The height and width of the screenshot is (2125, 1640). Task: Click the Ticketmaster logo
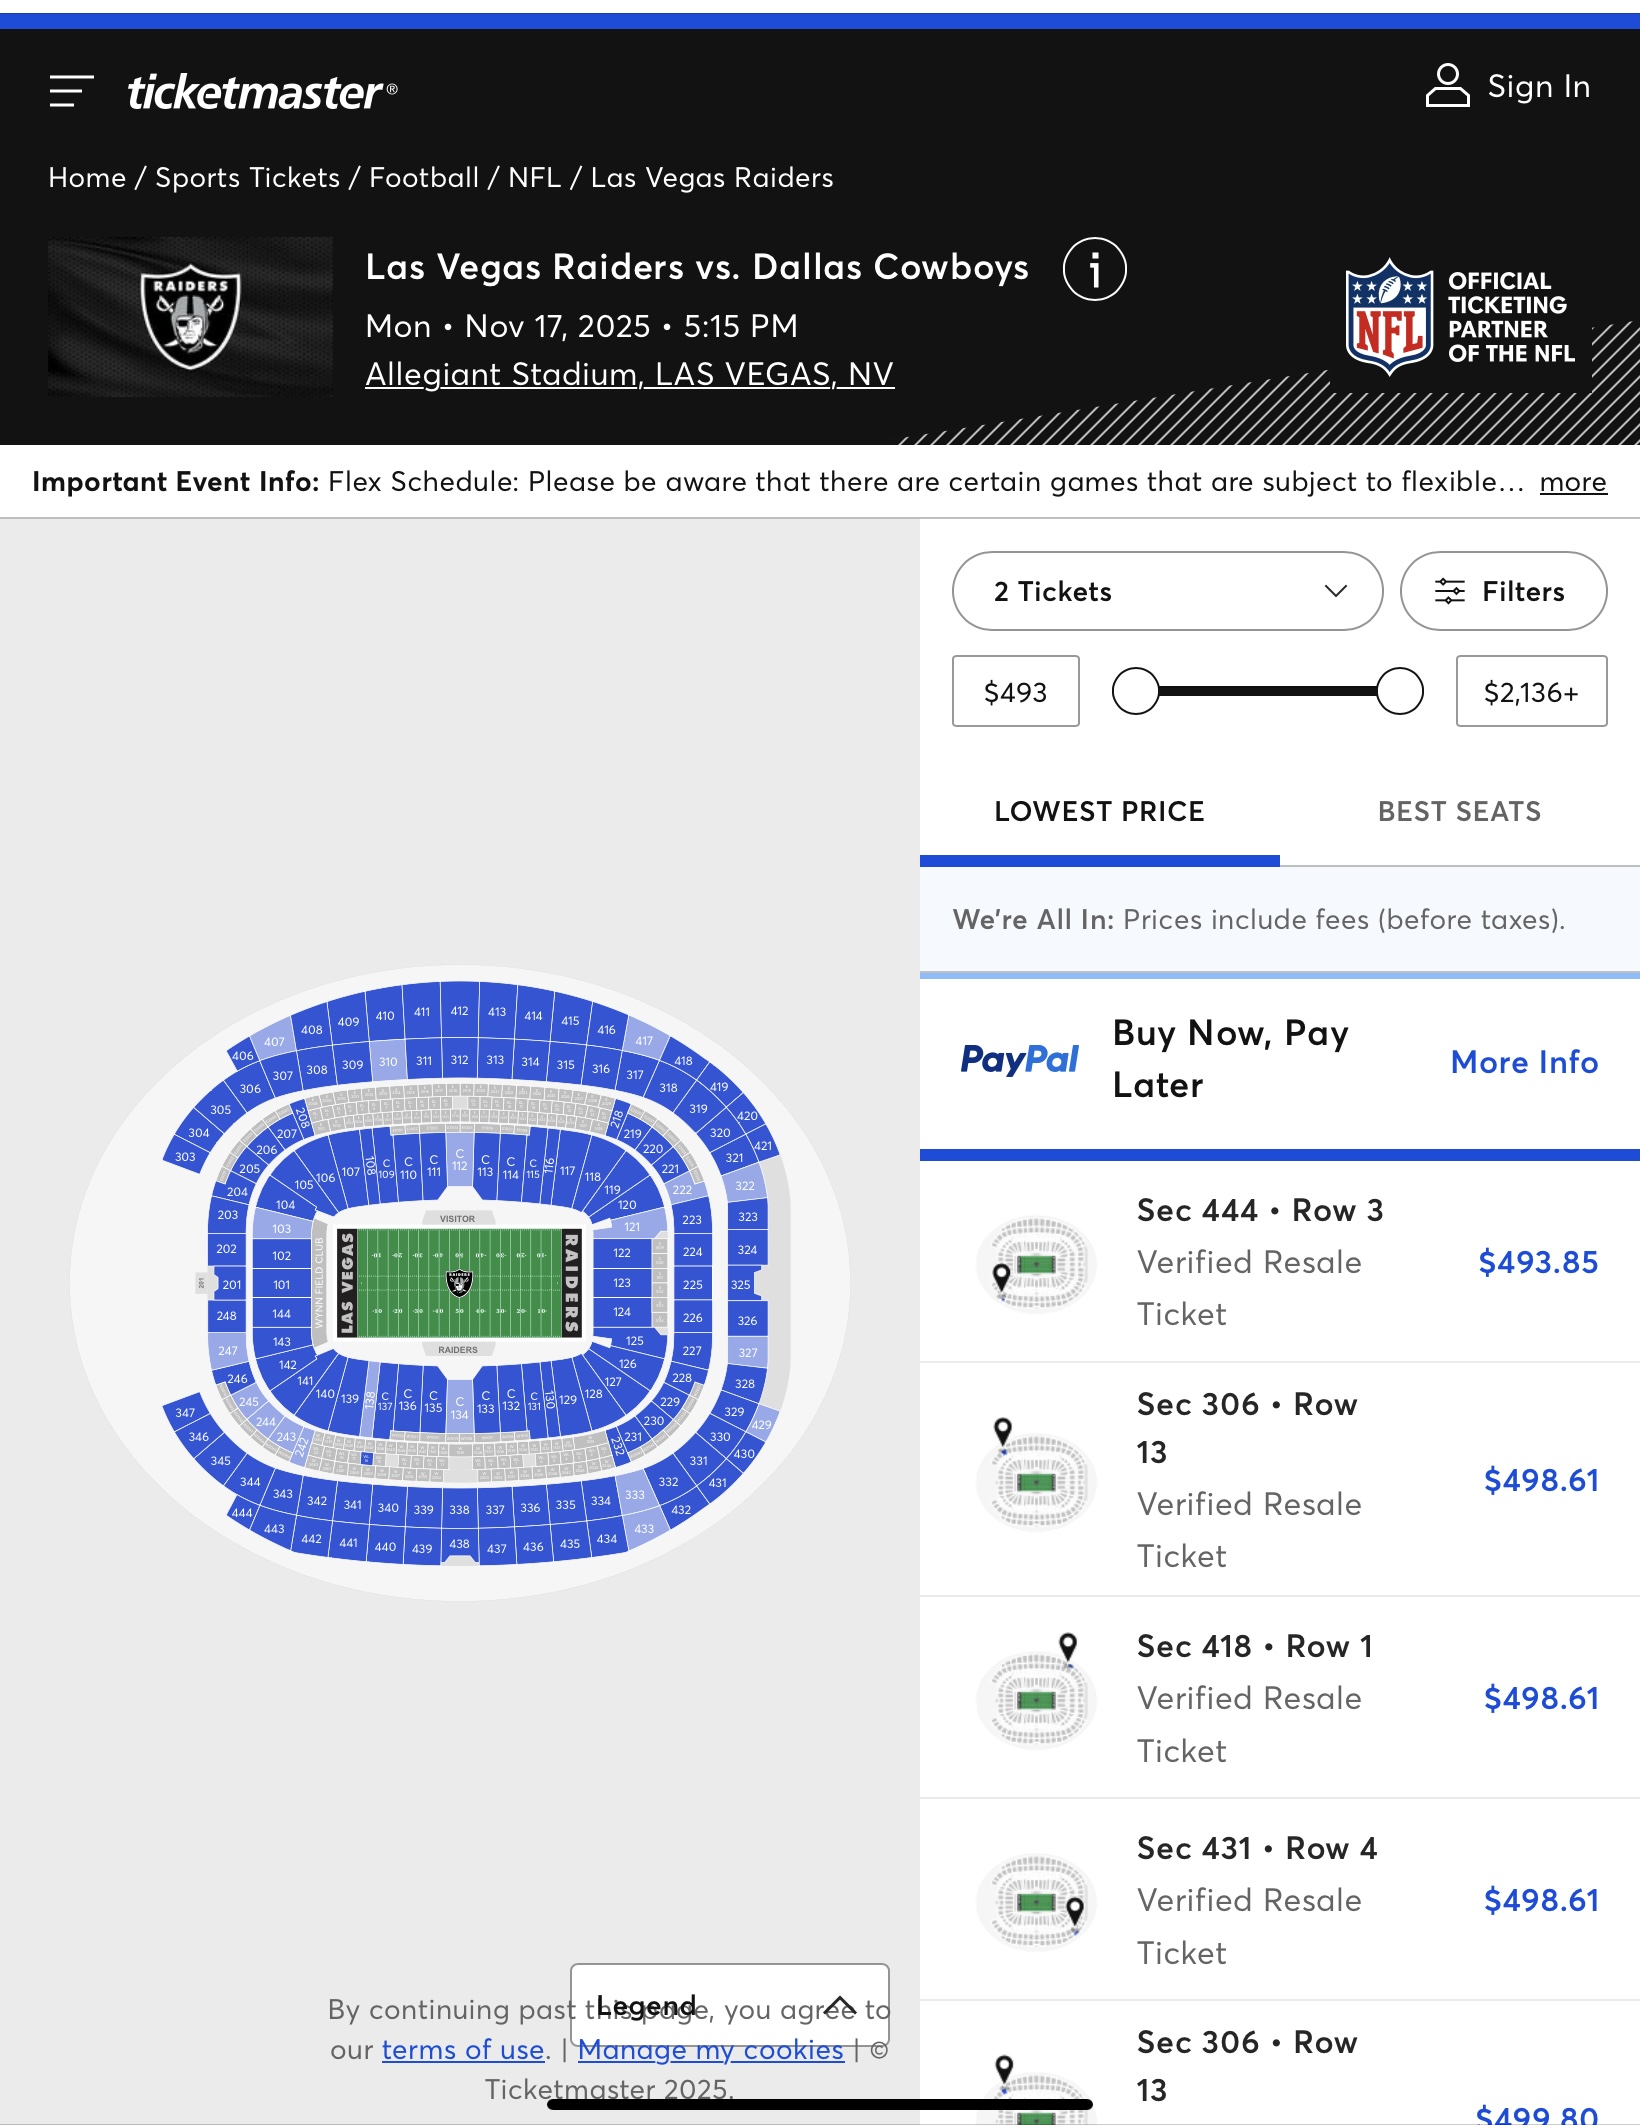(x=262, y=92)
